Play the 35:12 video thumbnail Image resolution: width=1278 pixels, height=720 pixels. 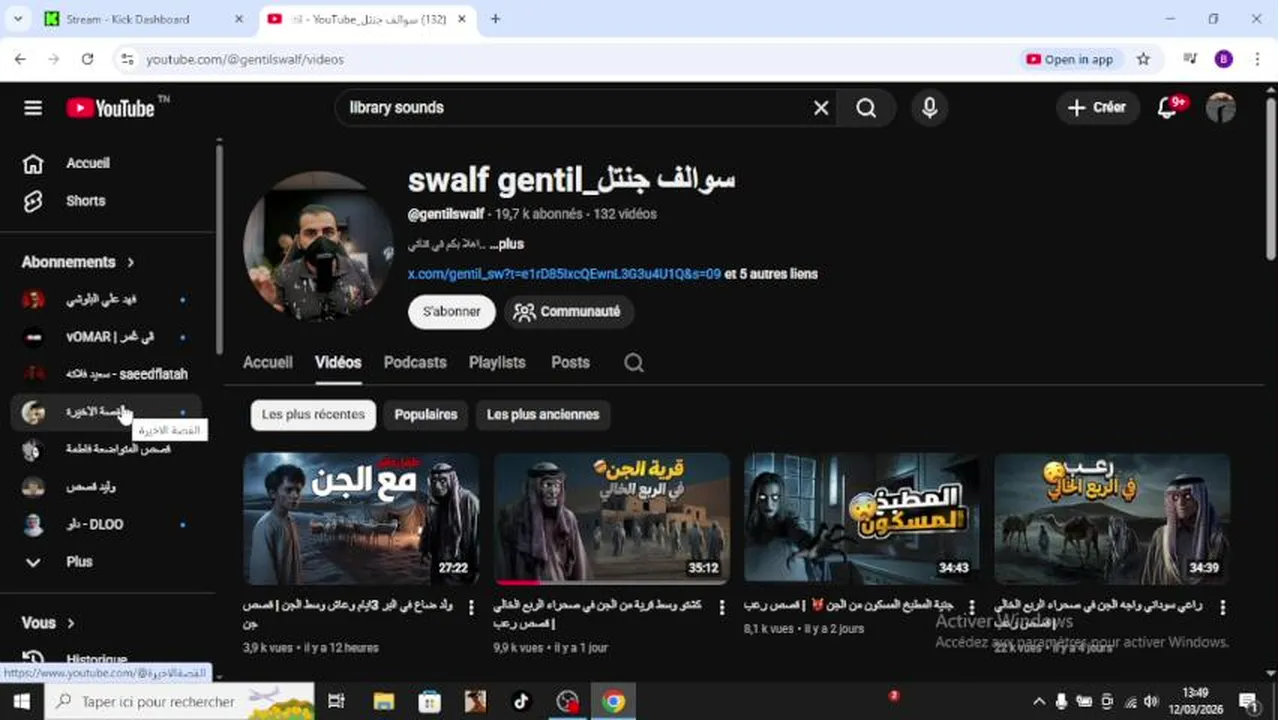click(611, 518)
